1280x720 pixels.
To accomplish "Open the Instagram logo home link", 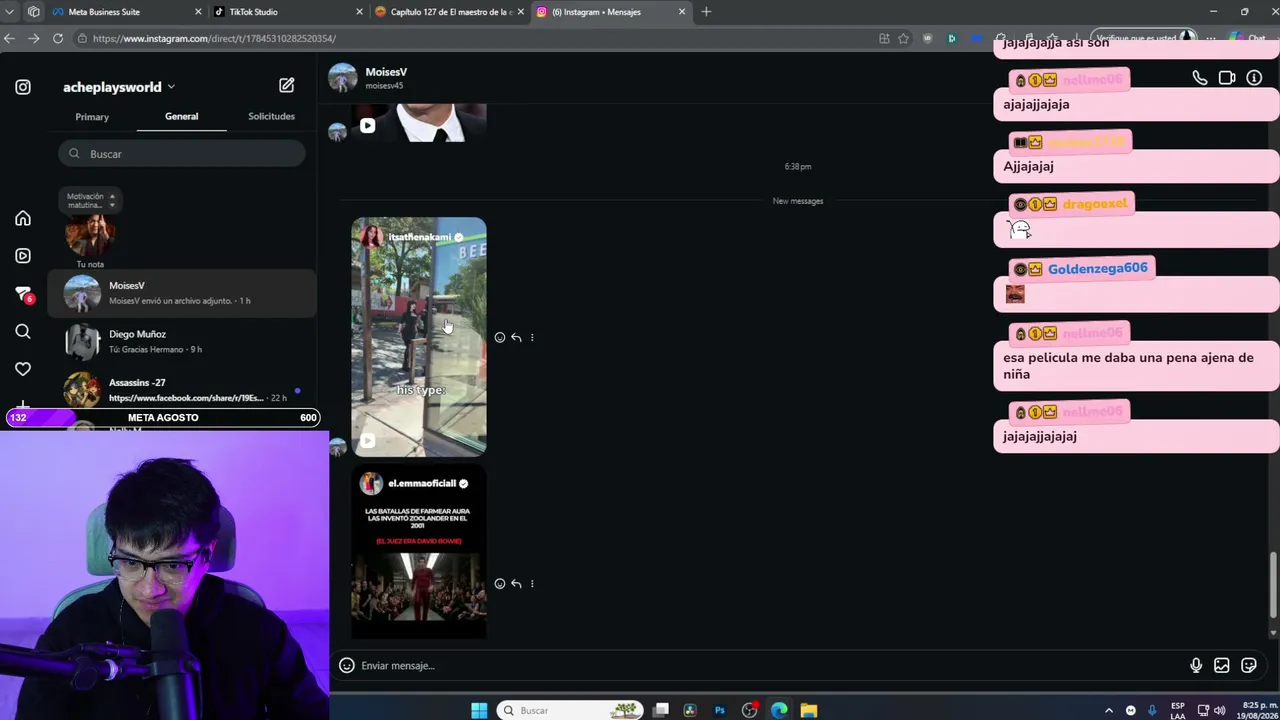I will click(23, 87).
